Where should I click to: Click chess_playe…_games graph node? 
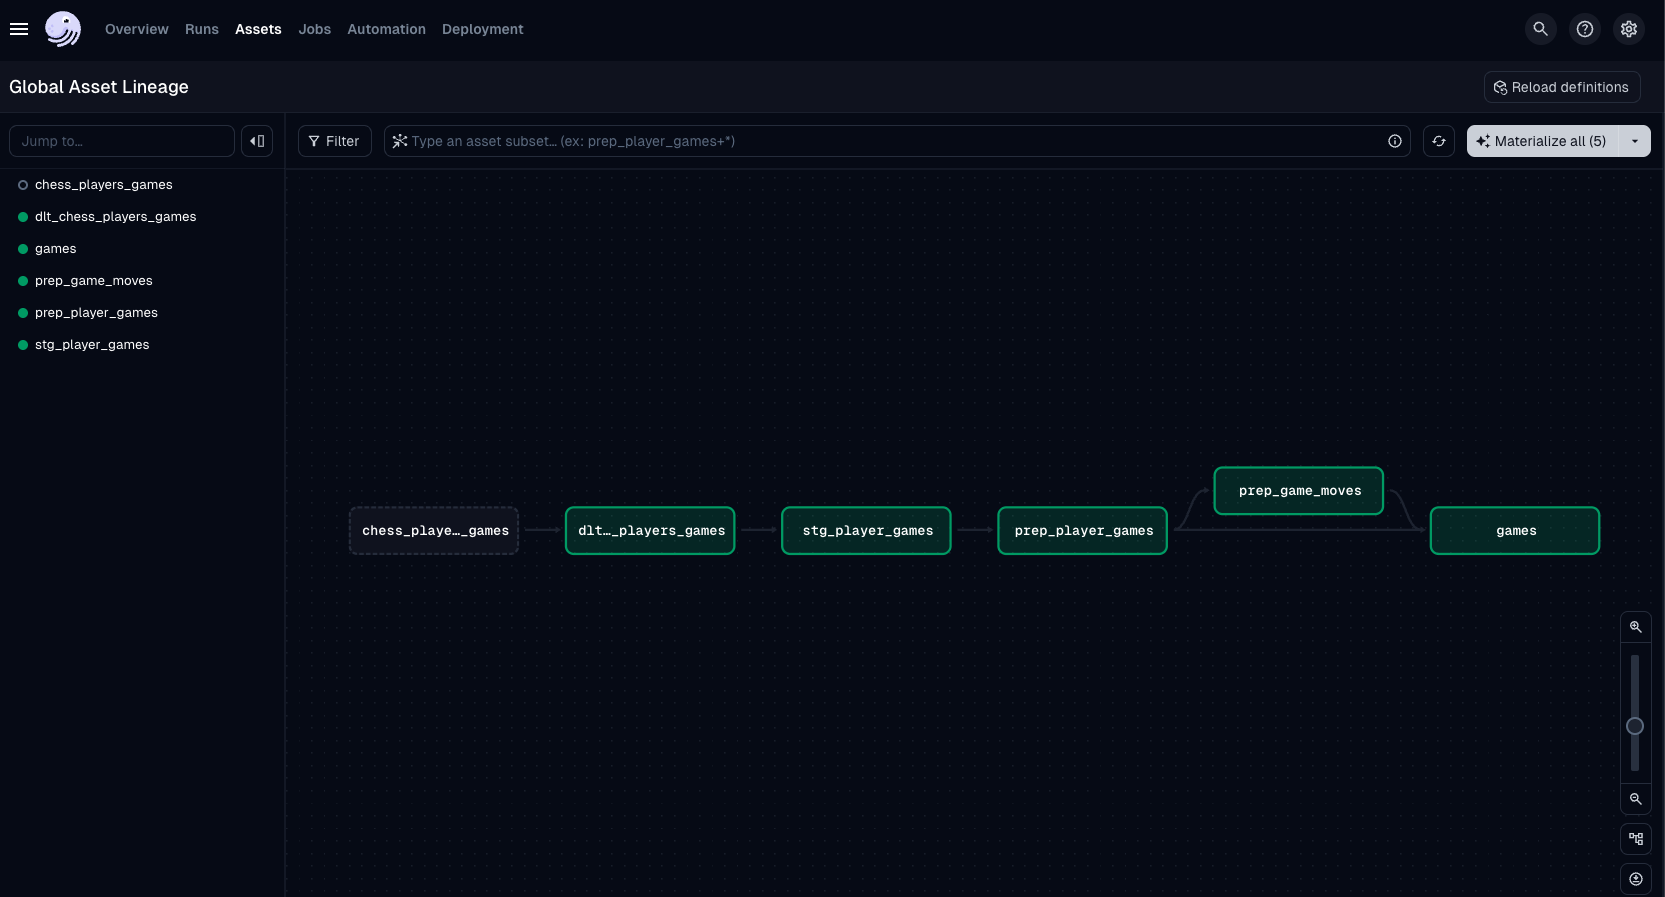pos(434,531)
